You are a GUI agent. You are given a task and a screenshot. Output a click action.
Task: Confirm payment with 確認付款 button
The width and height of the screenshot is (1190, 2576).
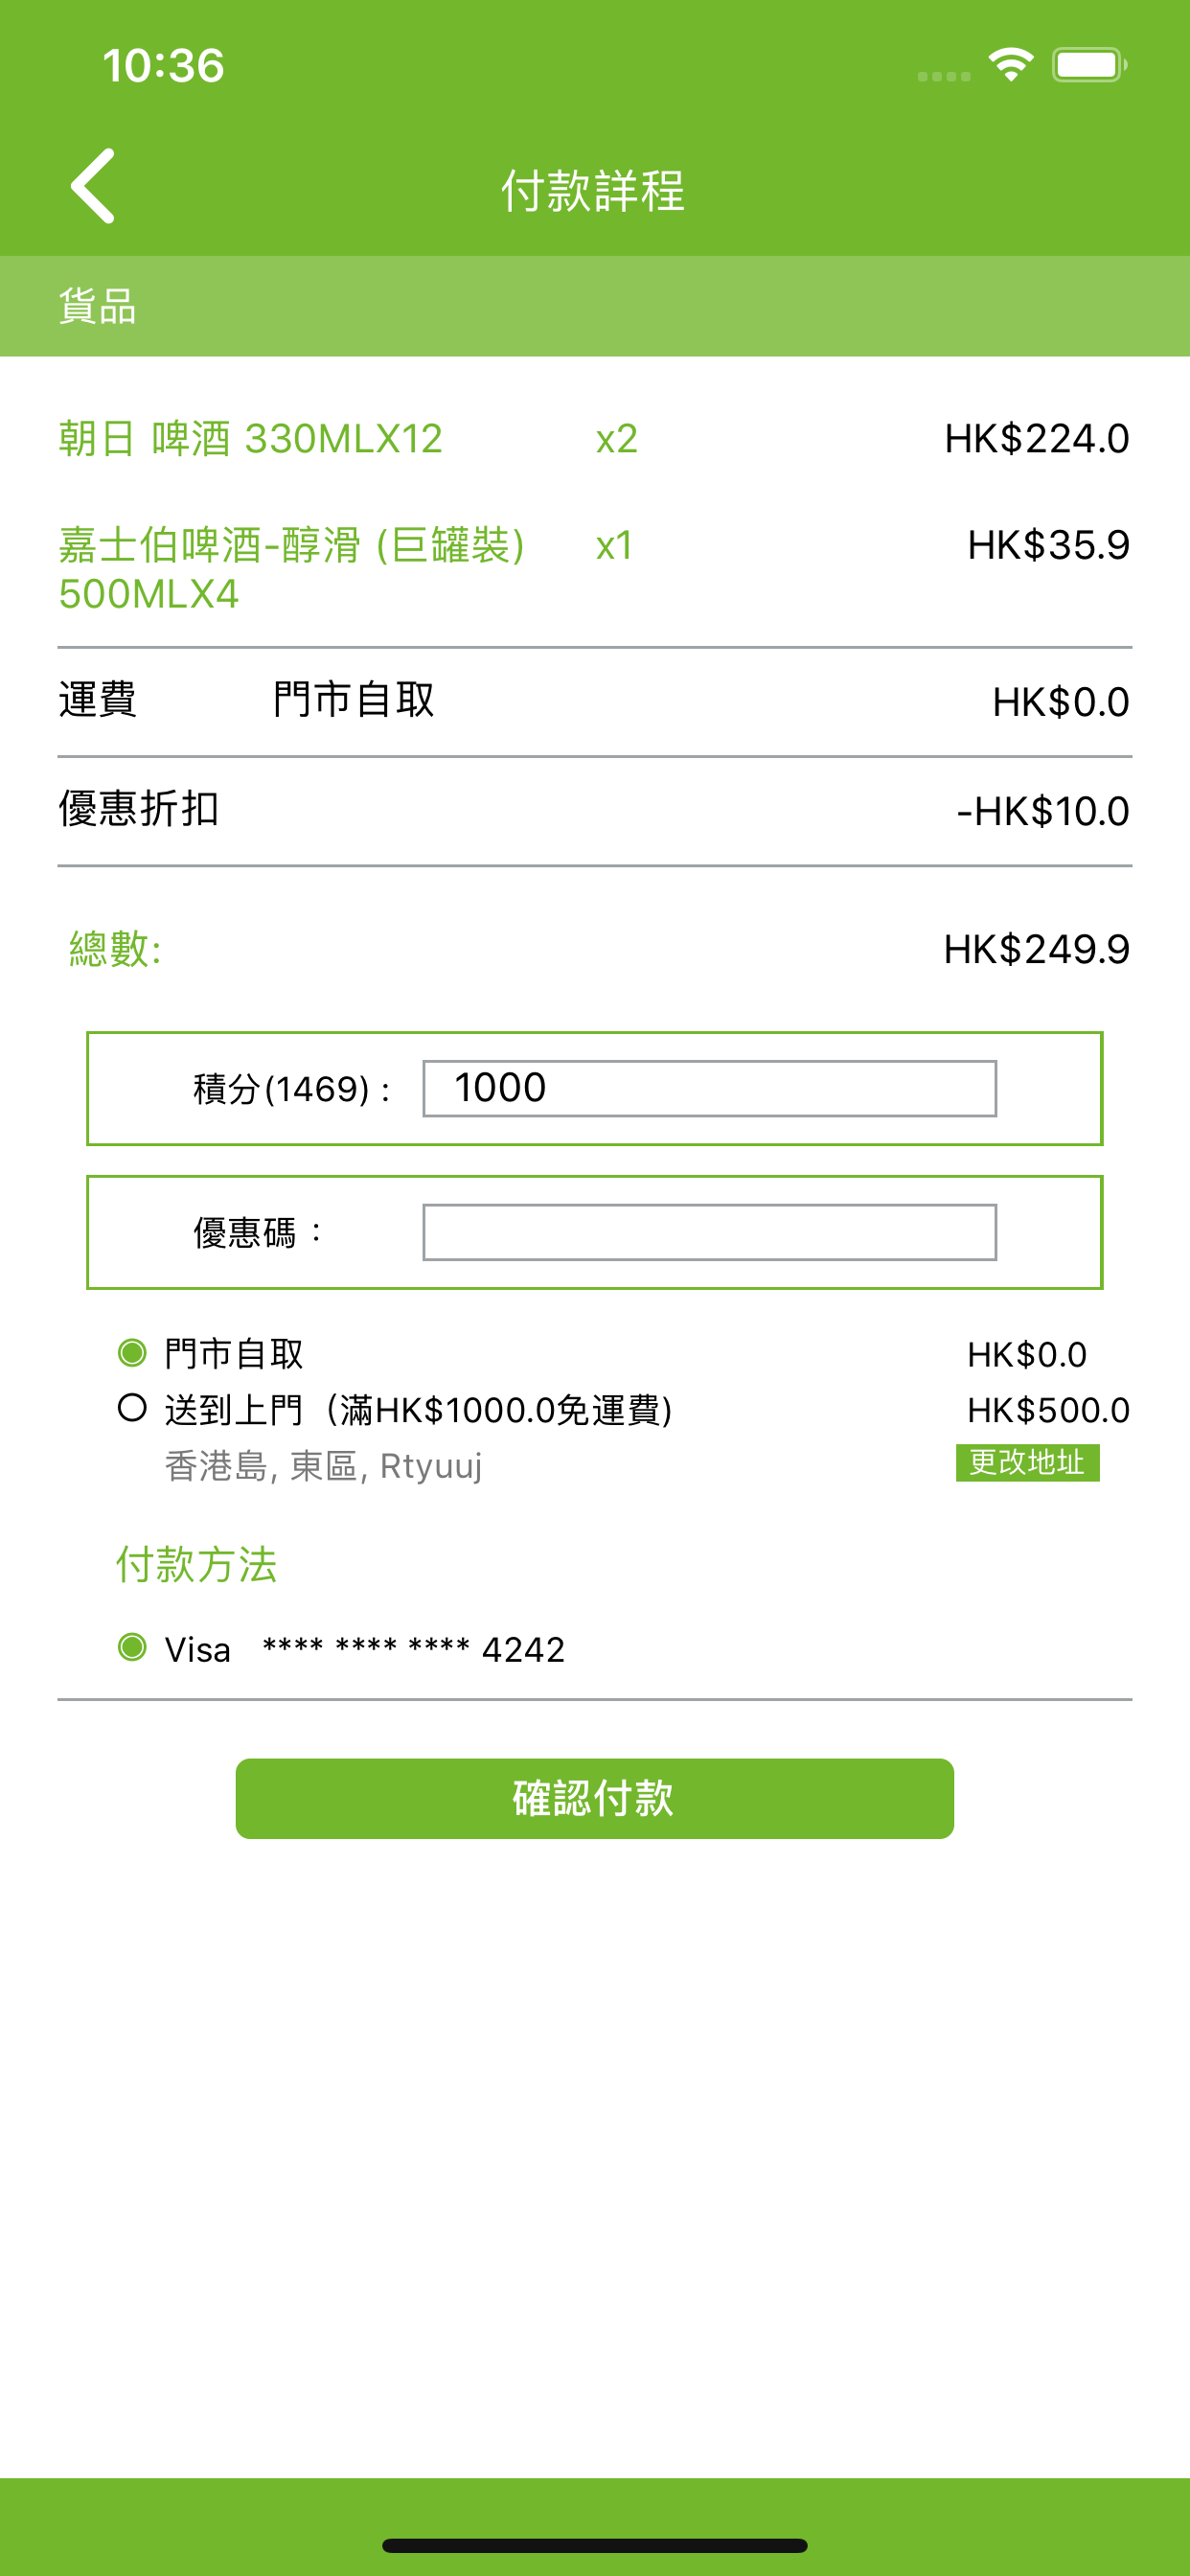click(594, 1798)
